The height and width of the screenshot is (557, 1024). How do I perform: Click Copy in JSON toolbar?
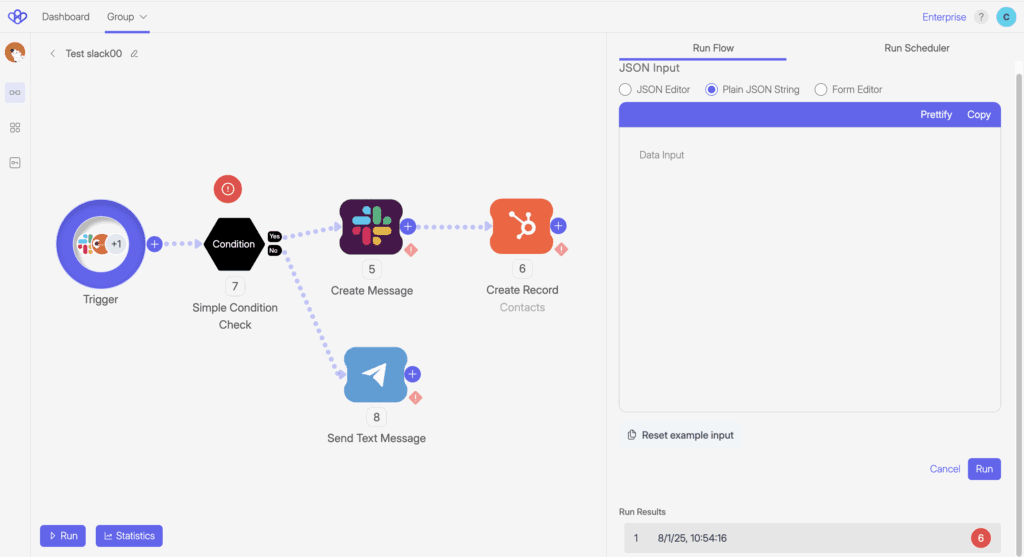(978, 114)
